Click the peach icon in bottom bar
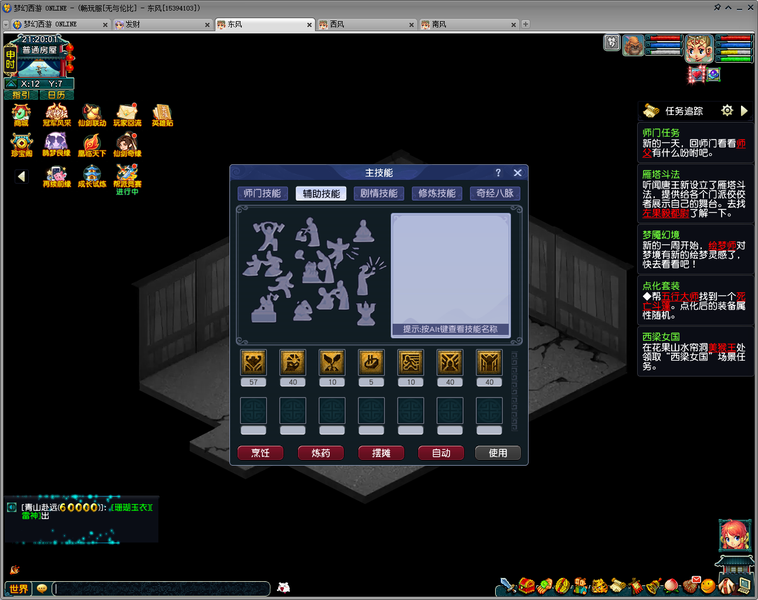758x600 pixels. tap(671, 586)
